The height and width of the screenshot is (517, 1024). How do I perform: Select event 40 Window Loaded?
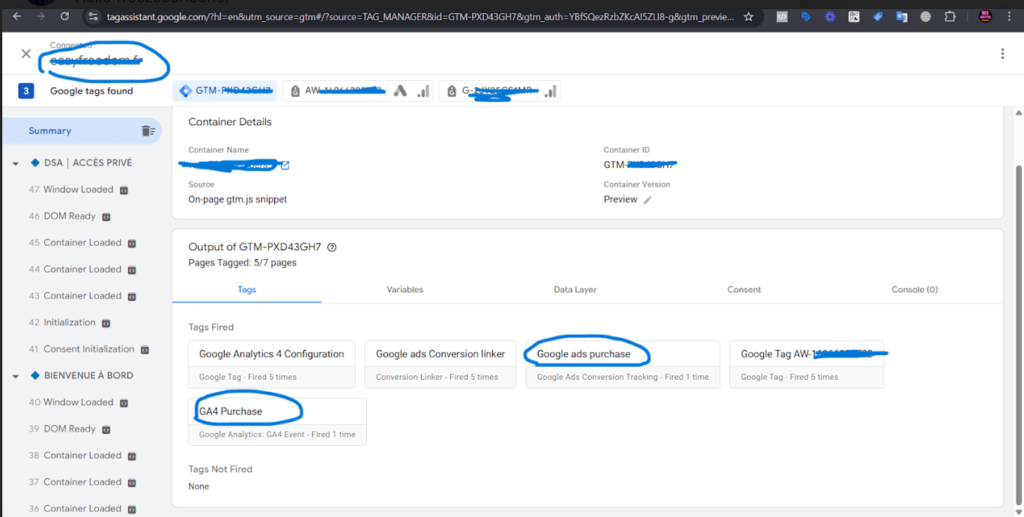pyautogui.click(x=78, y=402)
